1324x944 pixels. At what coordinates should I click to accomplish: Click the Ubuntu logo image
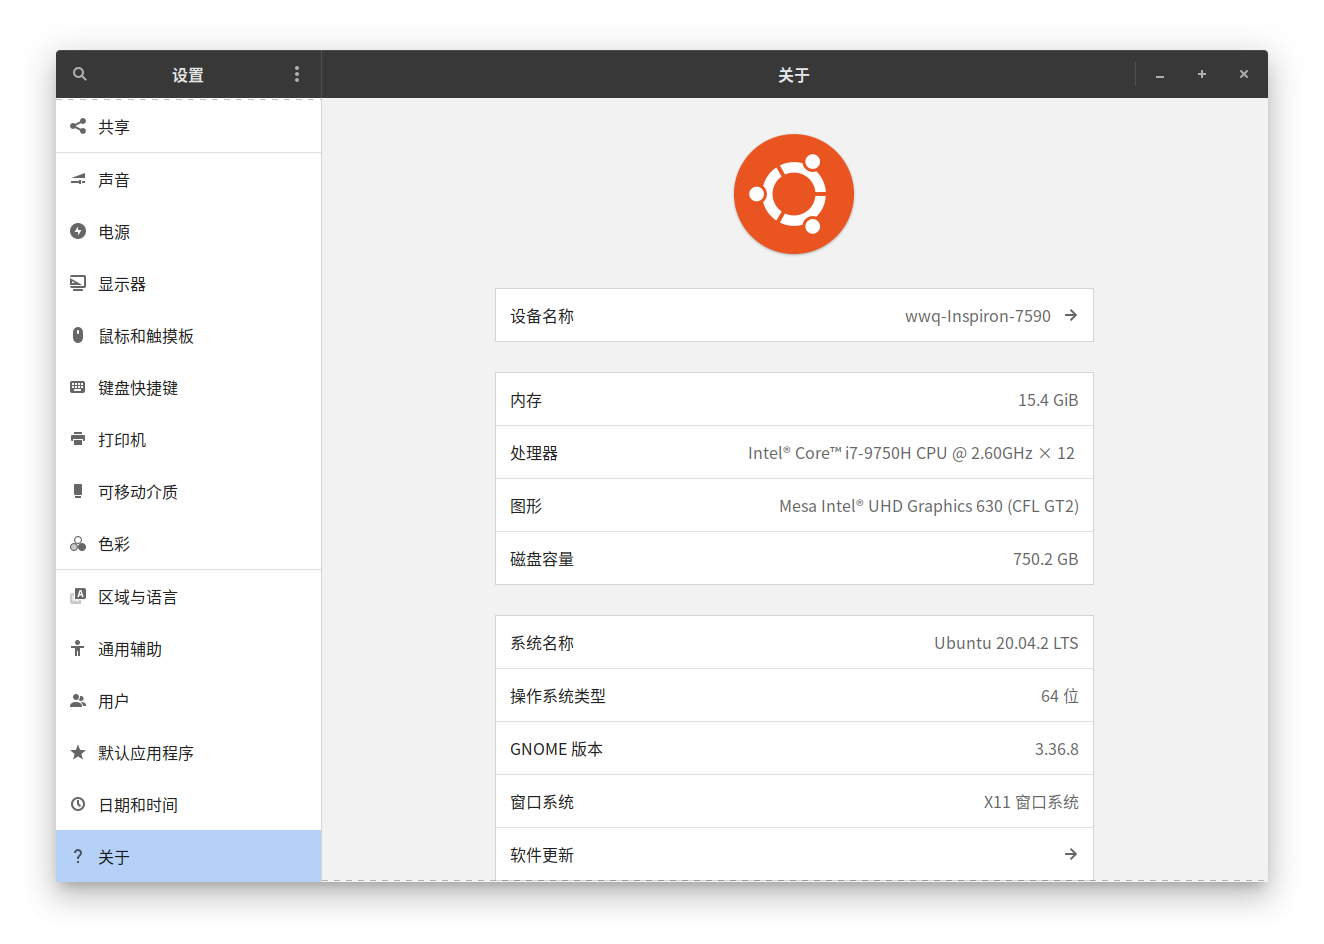pos(793,194)
